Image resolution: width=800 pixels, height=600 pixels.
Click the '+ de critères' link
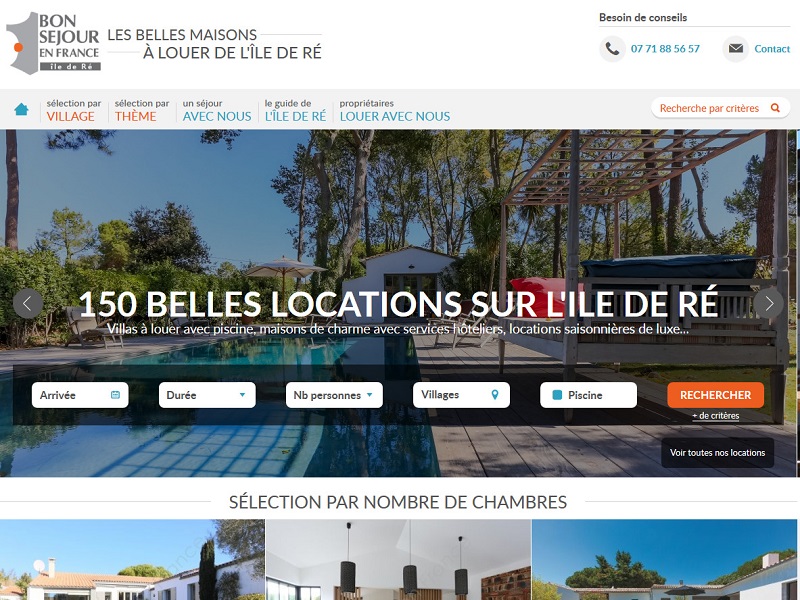(715, 416)
